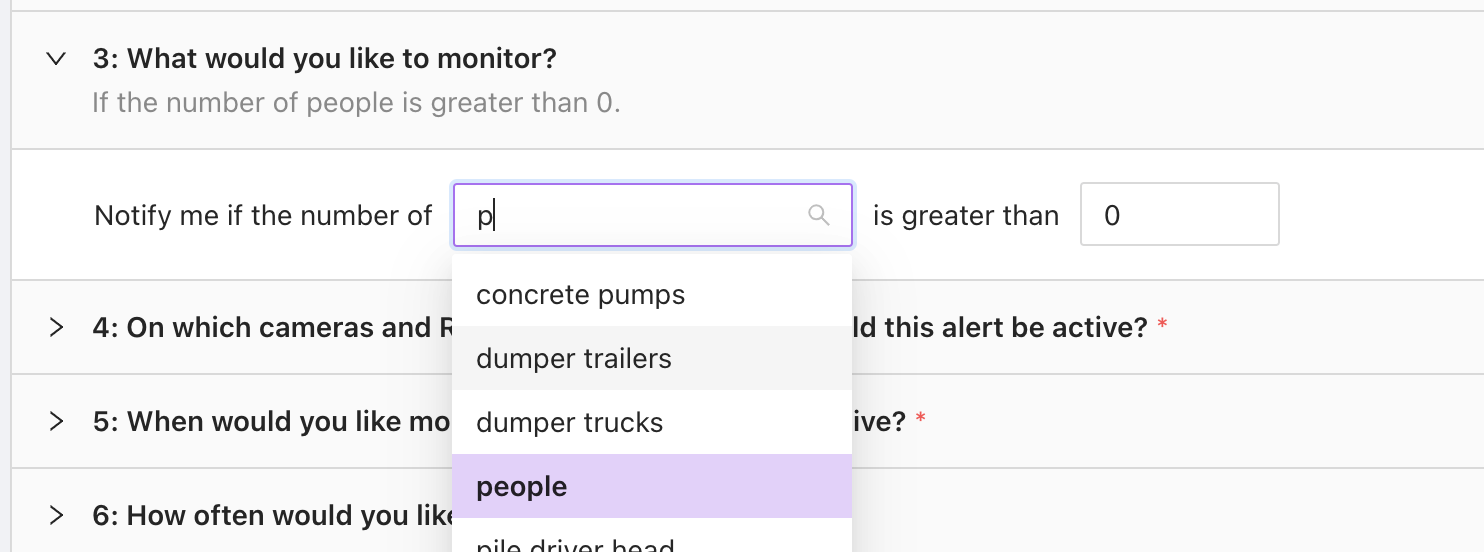Image resolution: width=1484 pixels, height=552 pixels.
Task: Click 'What would you like to monitor?' heading
Action: (324, 59)
